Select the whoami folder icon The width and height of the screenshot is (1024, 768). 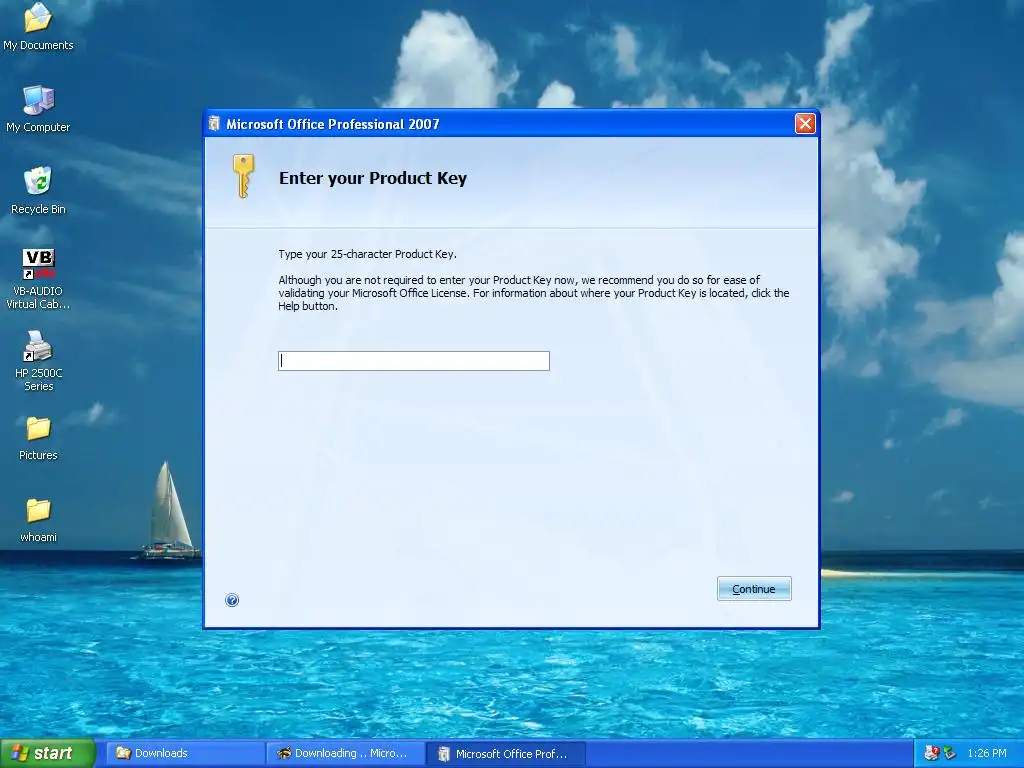click(x=38, y=520)
